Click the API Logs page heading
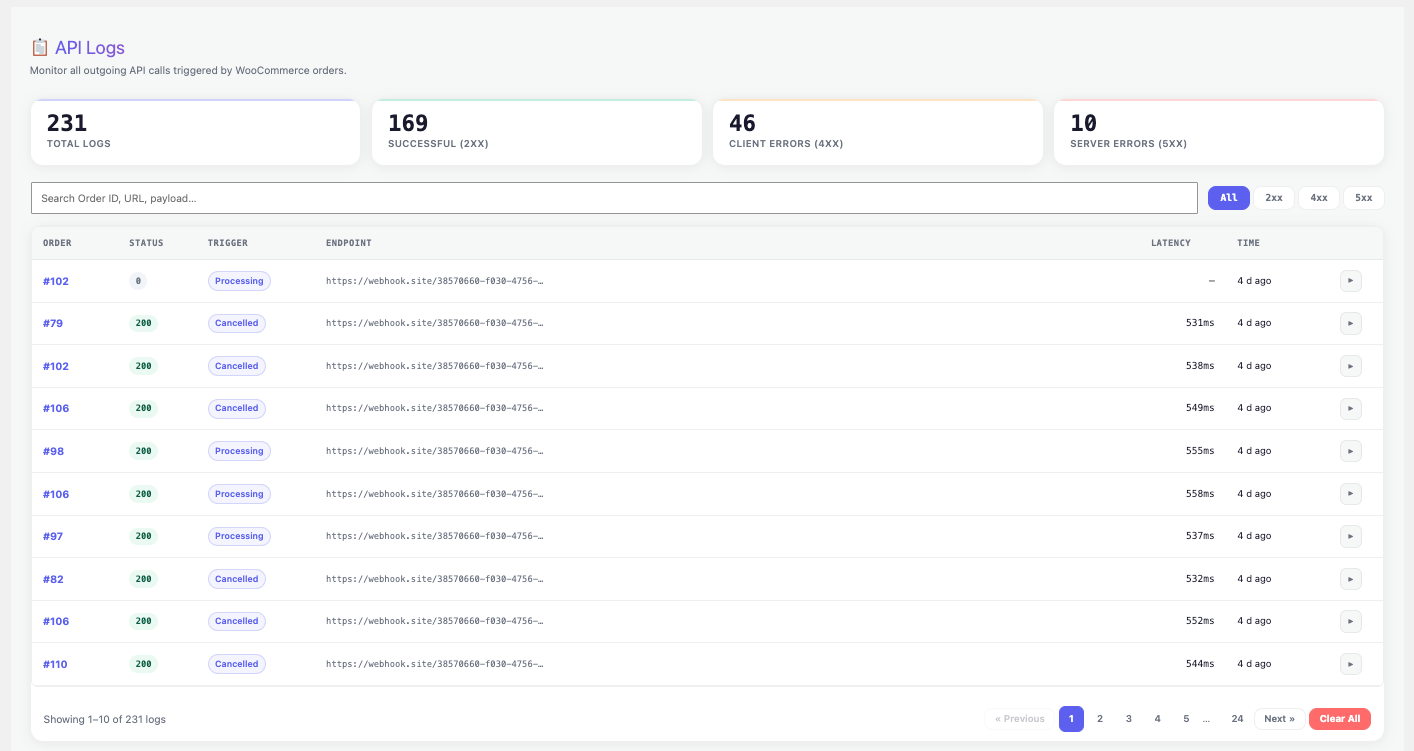 (x=90, y=47)
